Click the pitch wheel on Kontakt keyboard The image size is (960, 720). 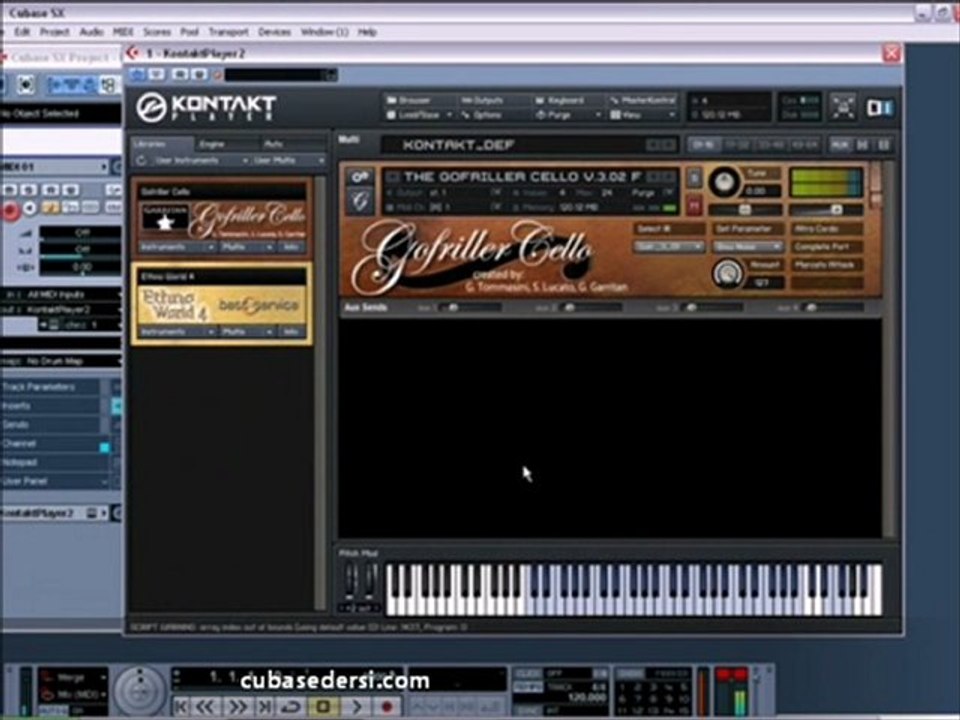(350, 580)
